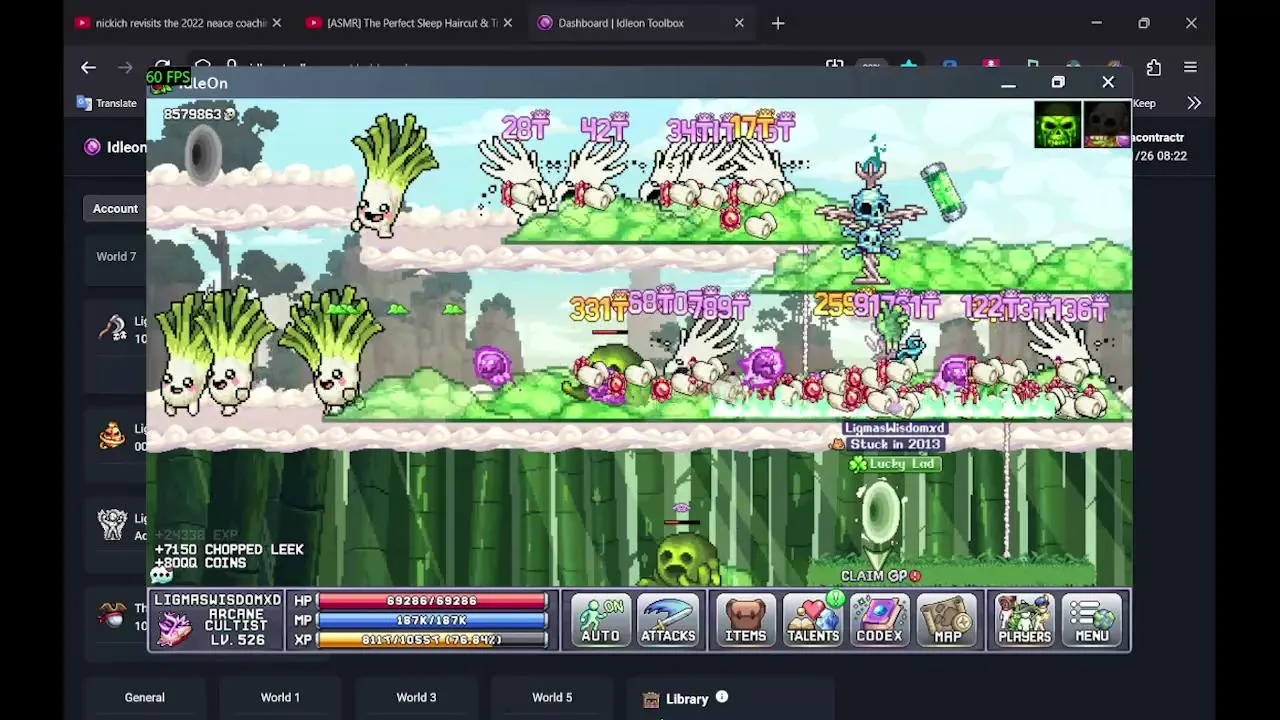Open the MAP screen
This screenshot has width=1280, height=720.
click(x=947, y=620)
